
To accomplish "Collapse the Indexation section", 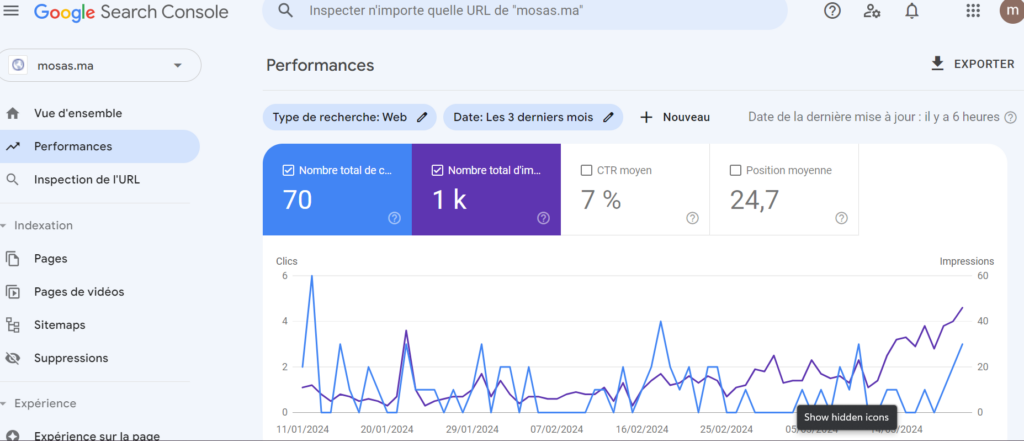I will (x=5, y=225).
